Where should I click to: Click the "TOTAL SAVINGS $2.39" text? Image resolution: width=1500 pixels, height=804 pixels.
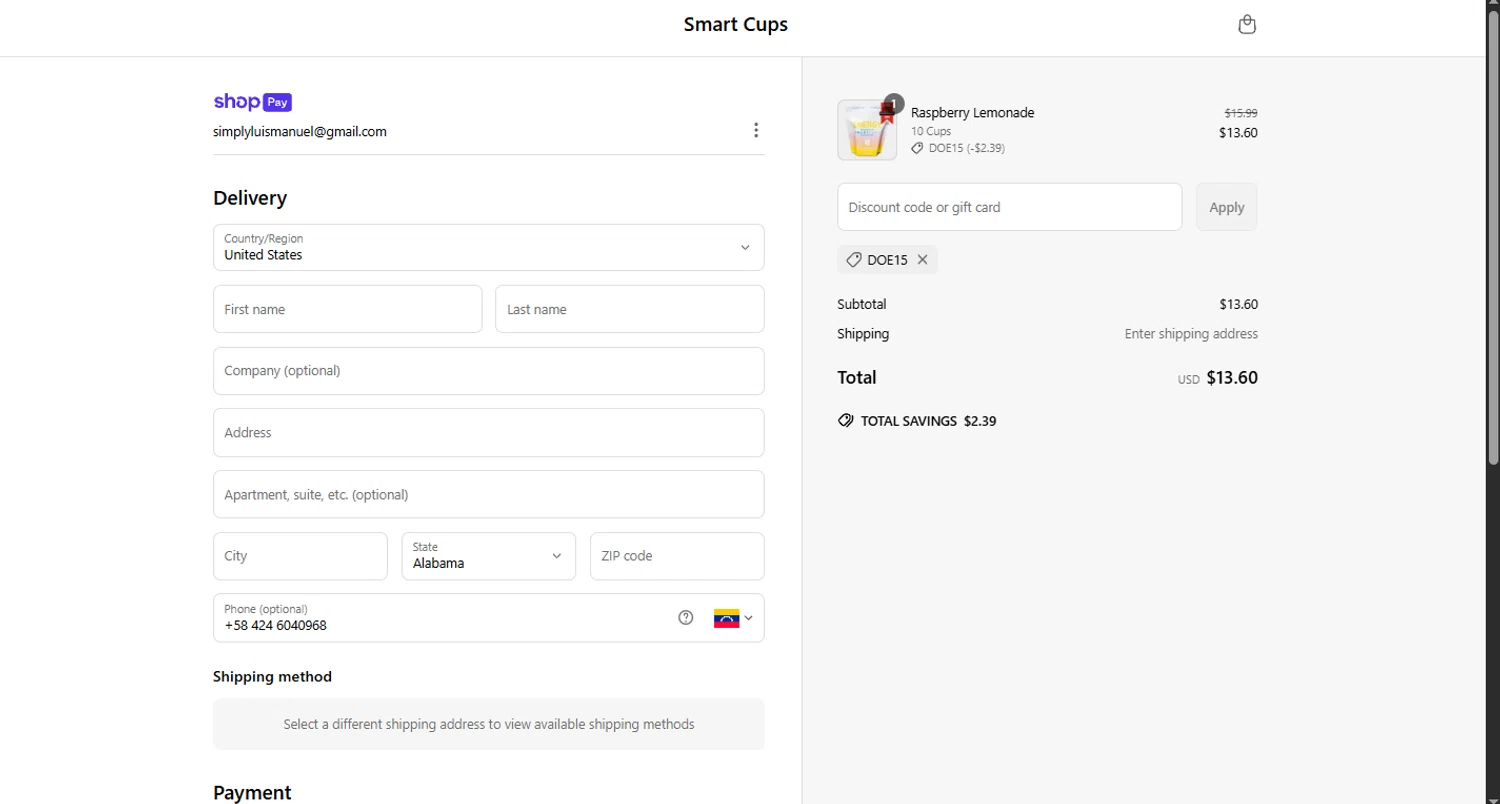[x=928, y=421]
